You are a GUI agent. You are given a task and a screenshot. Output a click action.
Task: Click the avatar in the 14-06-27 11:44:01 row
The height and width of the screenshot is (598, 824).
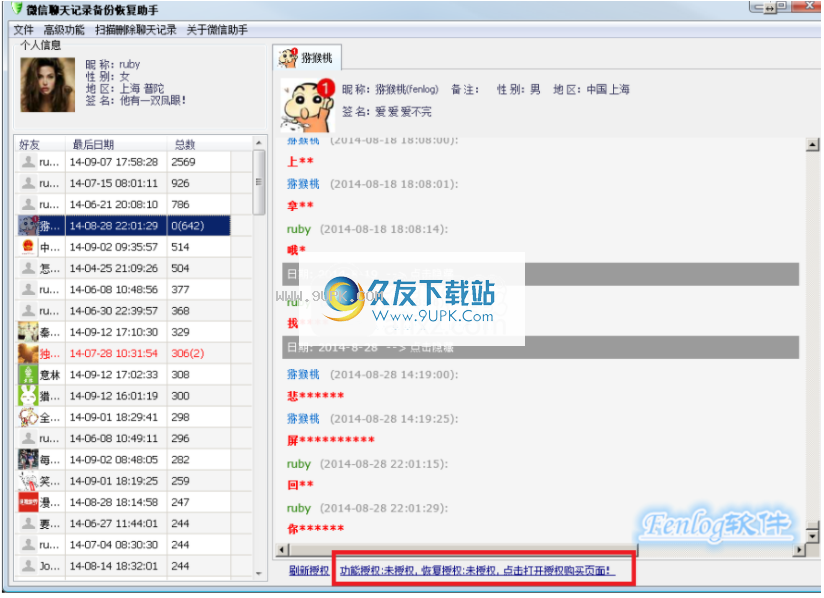pyautogui.click(x=28, y=524)
